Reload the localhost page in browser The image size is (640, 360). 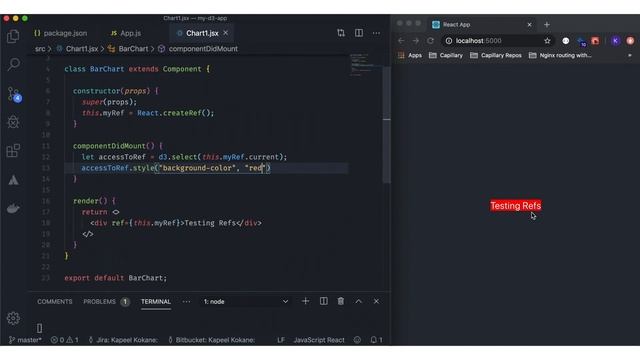(430, 41)
